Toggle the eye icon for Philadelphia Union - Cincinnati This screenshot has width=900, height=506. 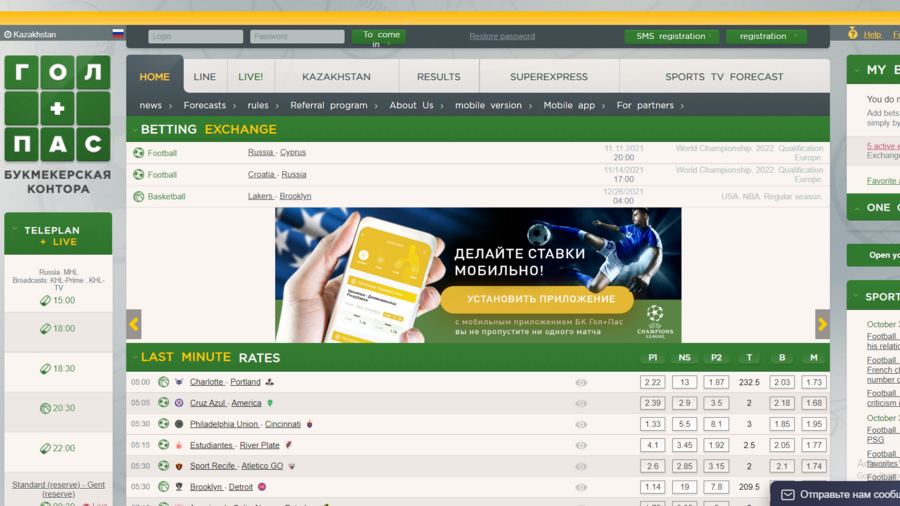(581, 424)
